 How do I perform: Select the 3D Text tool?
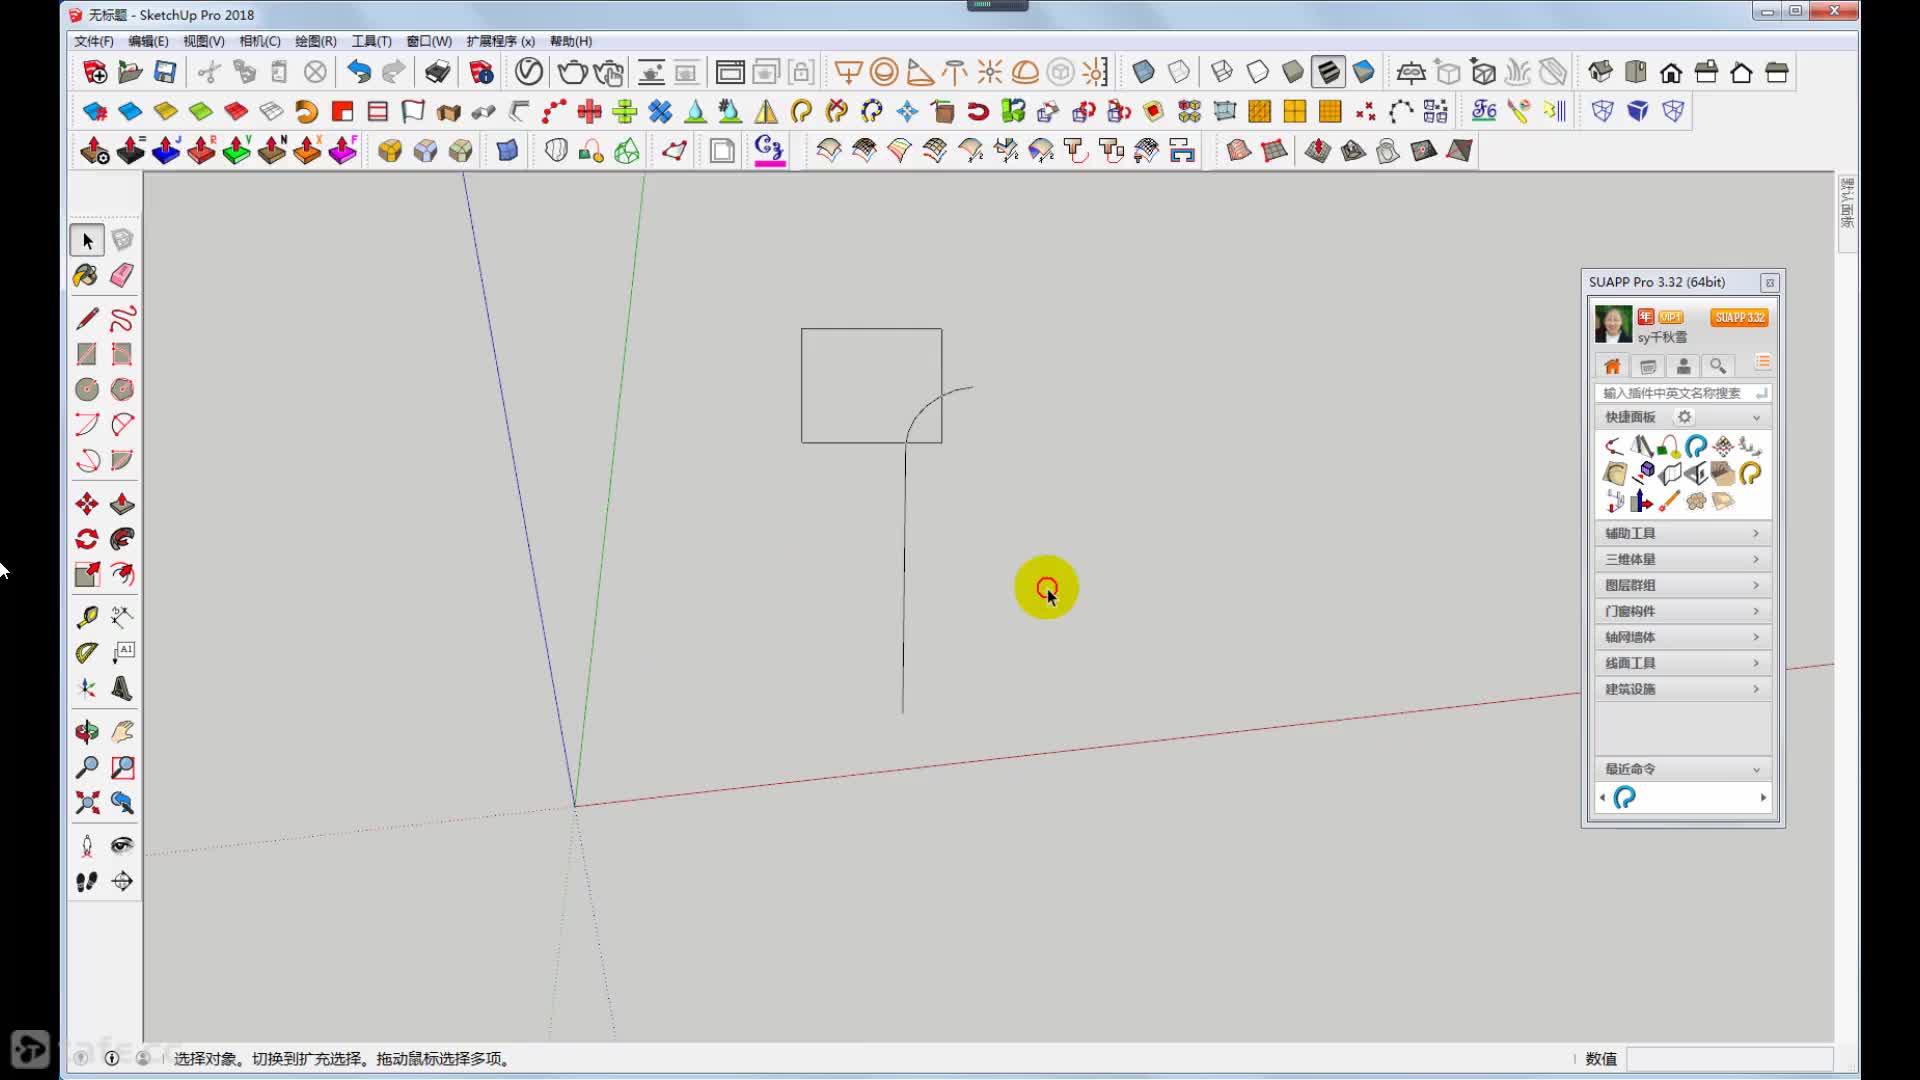tap(122, 688)
